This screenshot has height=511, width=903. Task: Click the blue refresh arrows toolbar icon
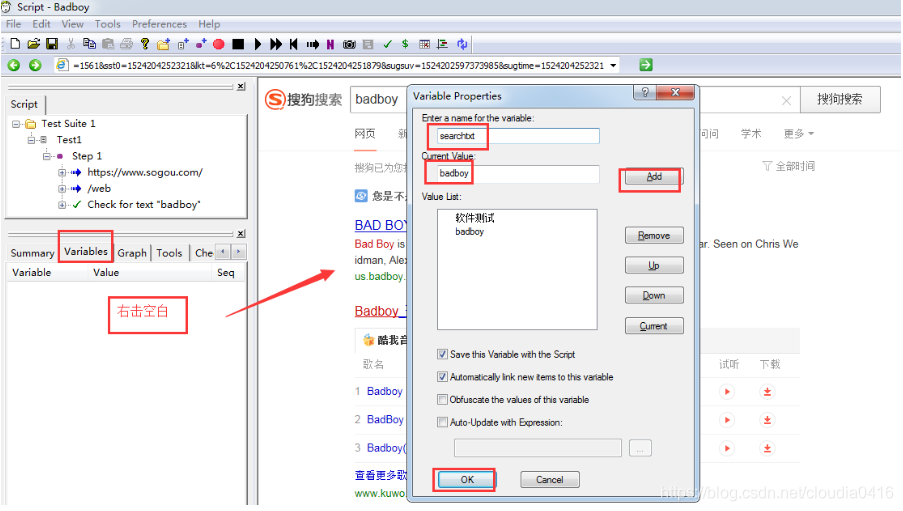462,44
